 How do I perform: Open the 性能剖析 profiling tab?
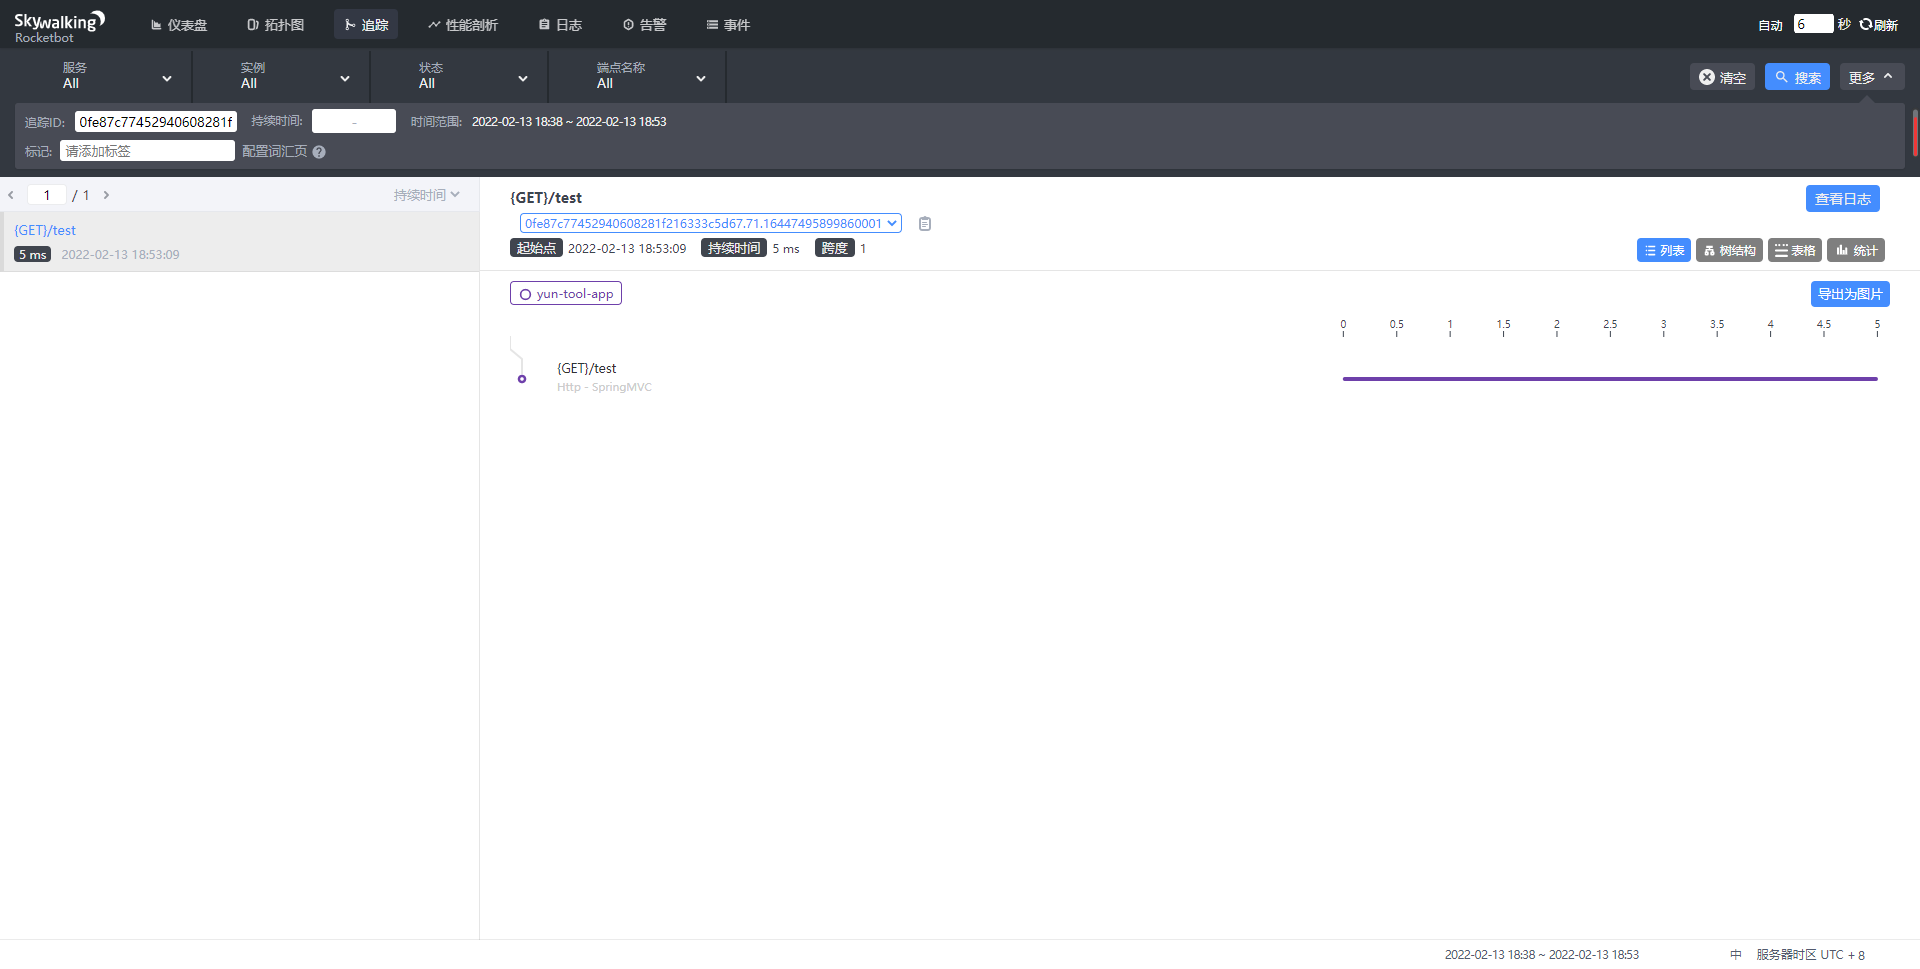463,25
